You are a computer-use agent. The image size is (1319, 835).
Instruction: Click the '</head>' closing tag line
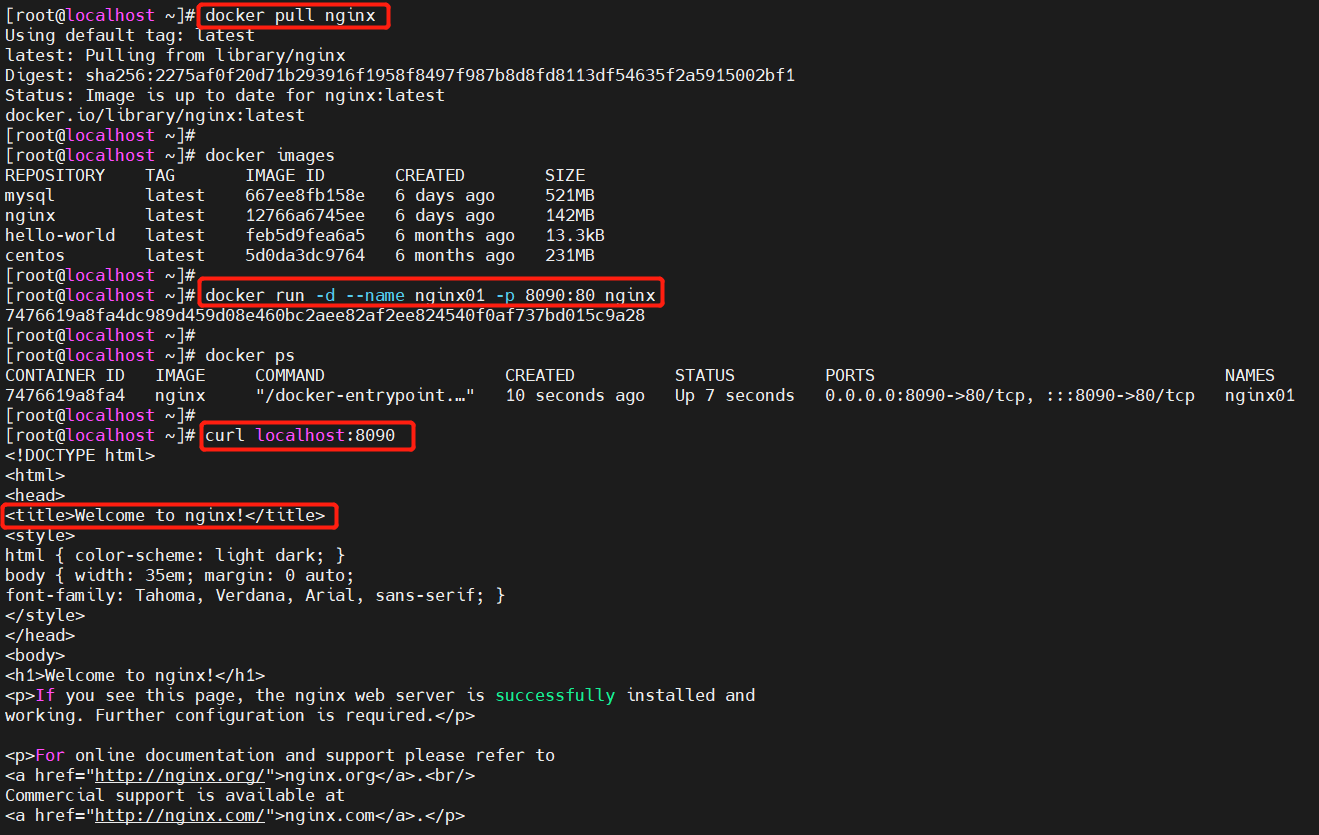[40, 635]
